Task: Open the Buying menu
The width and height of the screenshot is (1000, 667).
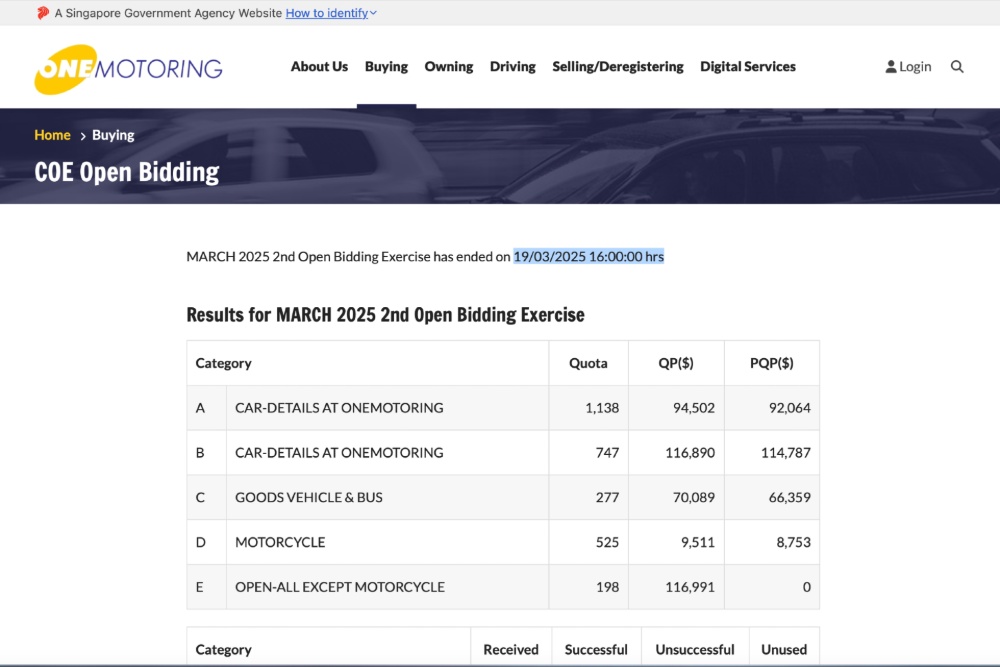Action: pos(386,67)
